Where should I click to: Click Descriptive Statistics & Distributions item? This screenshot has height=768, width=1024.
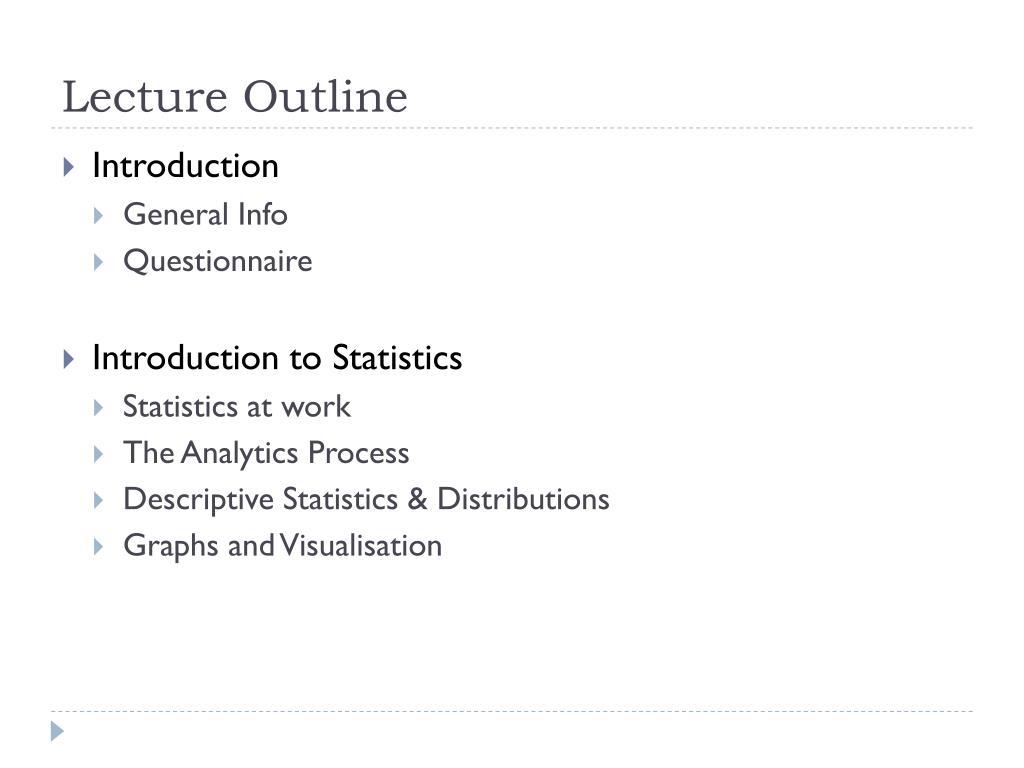click(366, 500)
